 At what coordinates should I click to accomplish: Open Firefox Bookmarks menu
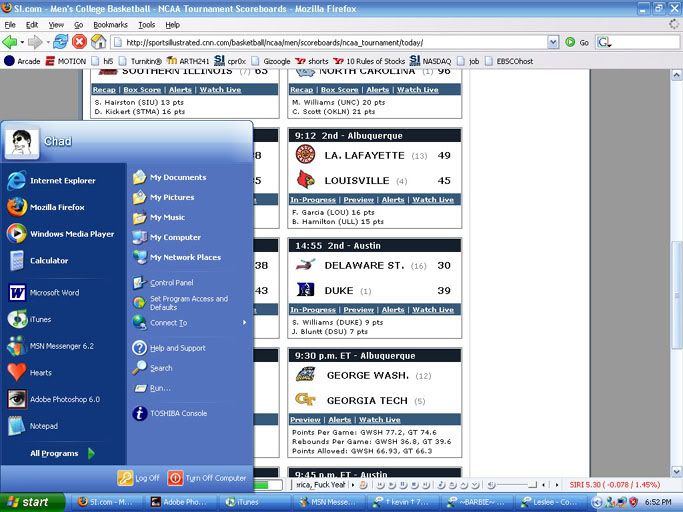(110, 25)
